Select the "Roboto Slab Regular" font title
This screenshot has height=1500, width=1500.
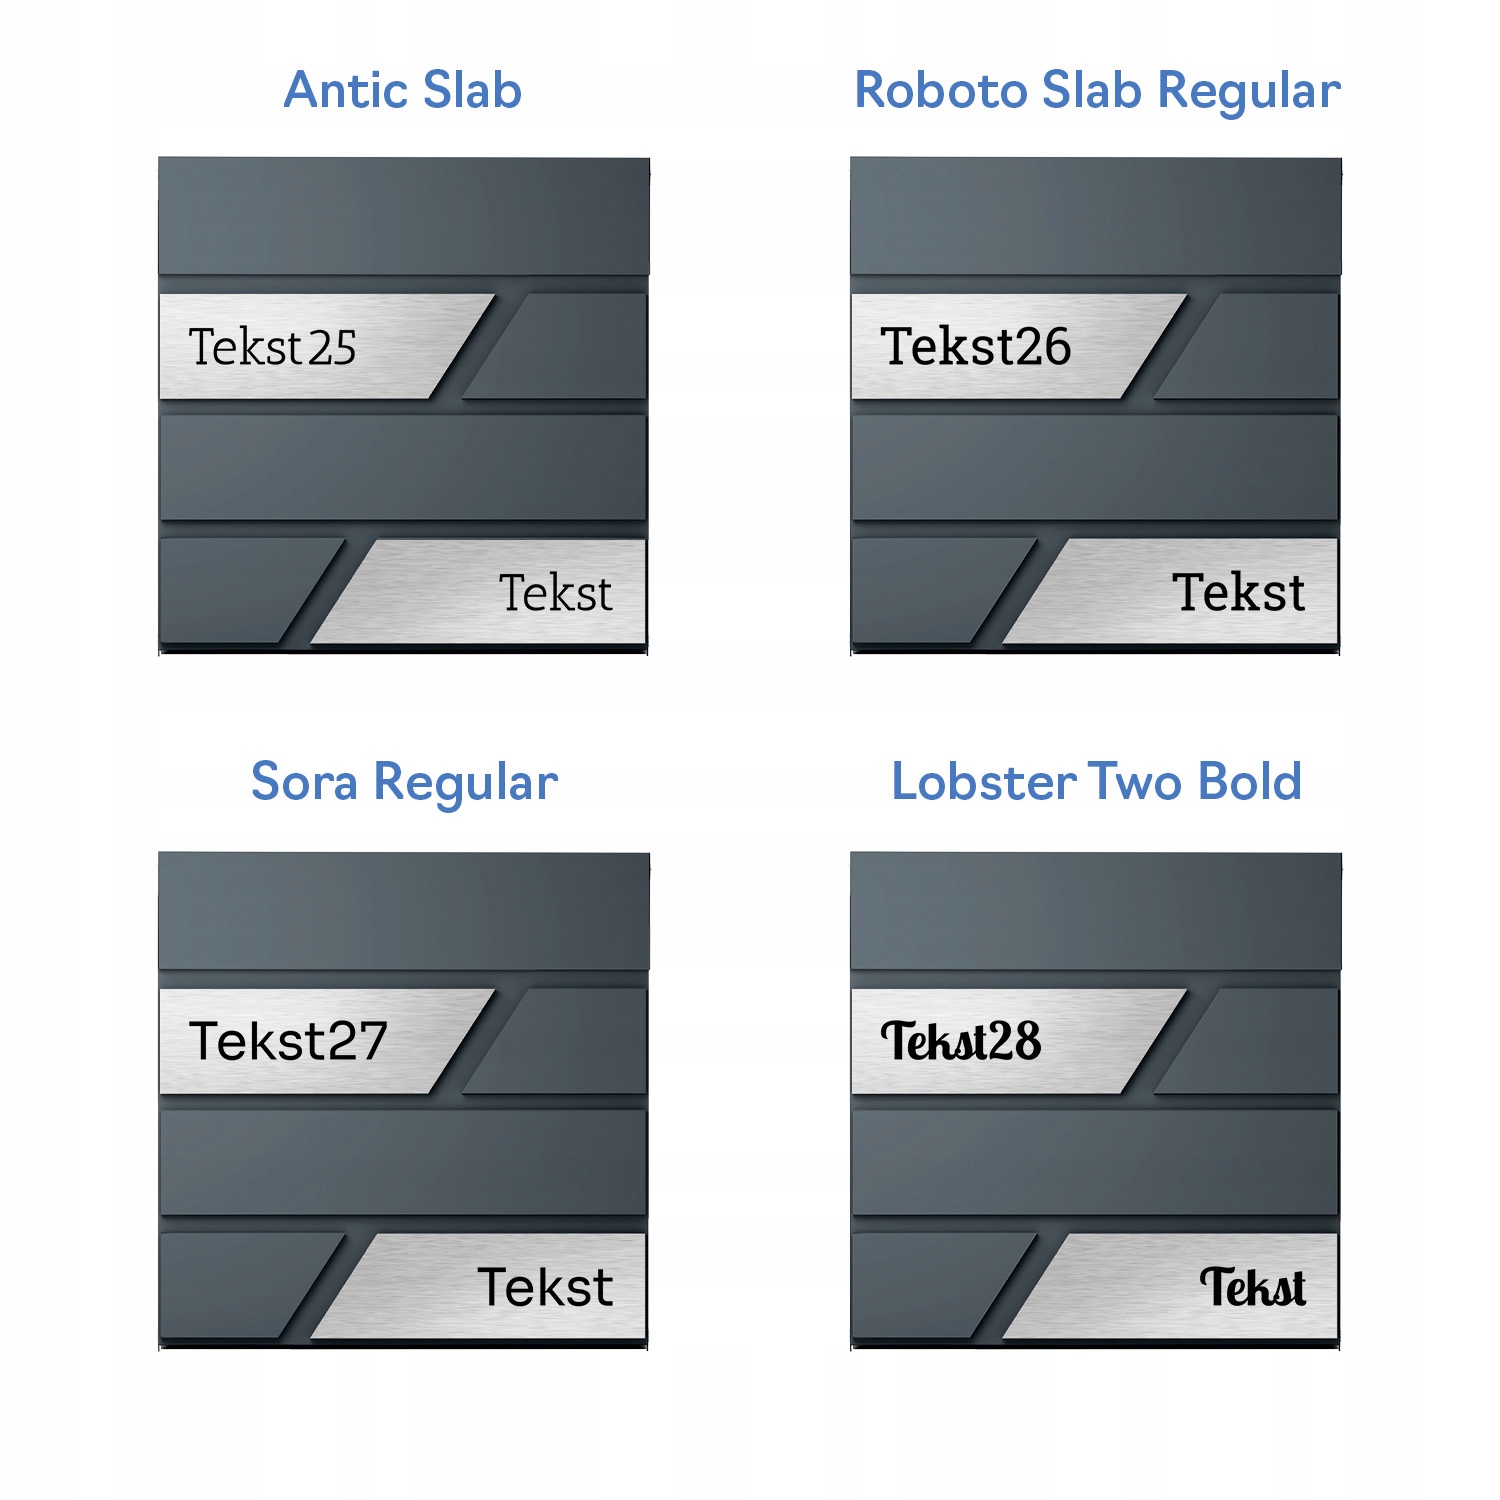pos(1097,90)
